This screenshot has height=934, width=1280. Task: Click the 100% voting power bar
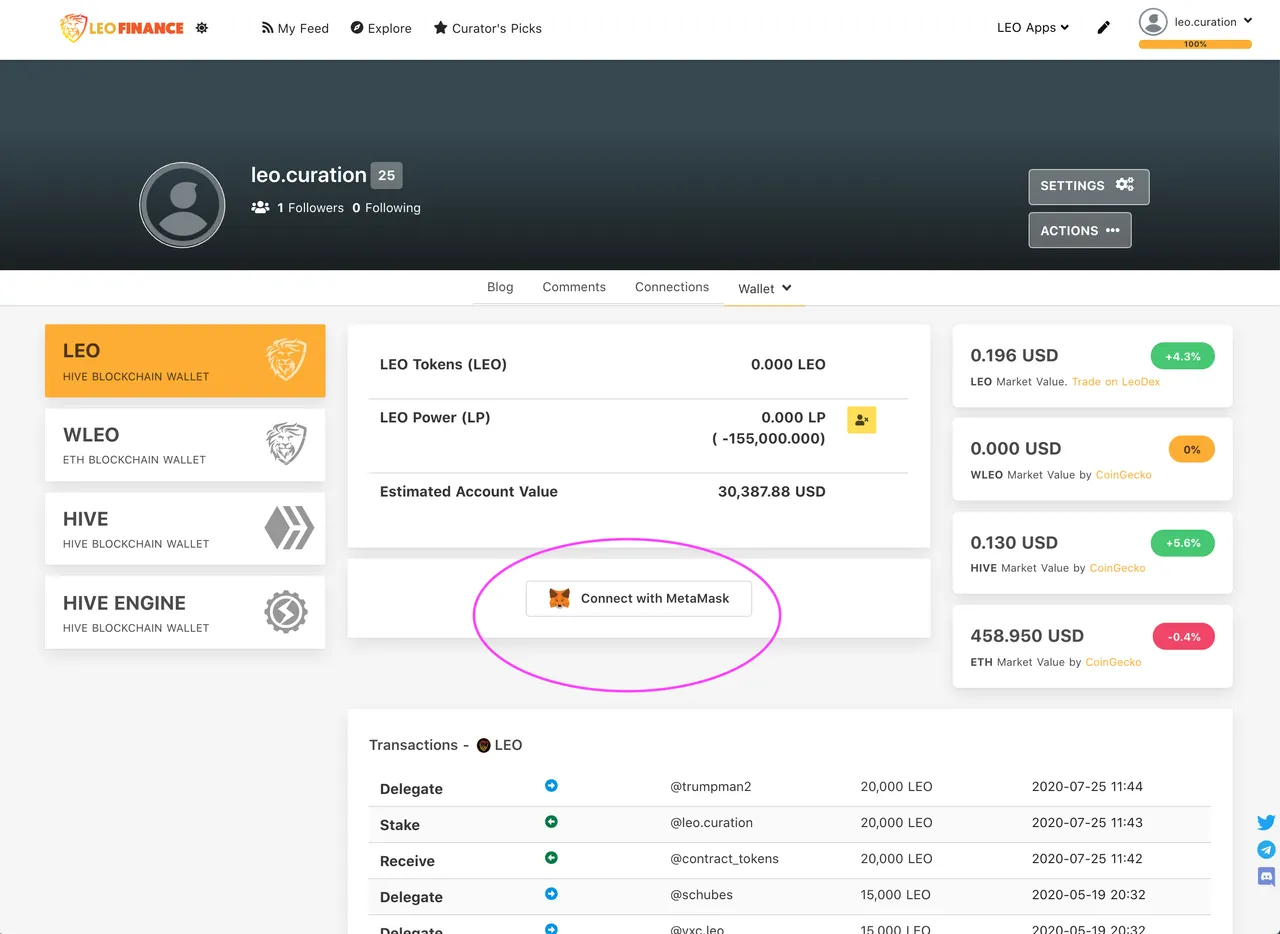pyautogui.click(x=1195, y=44)
